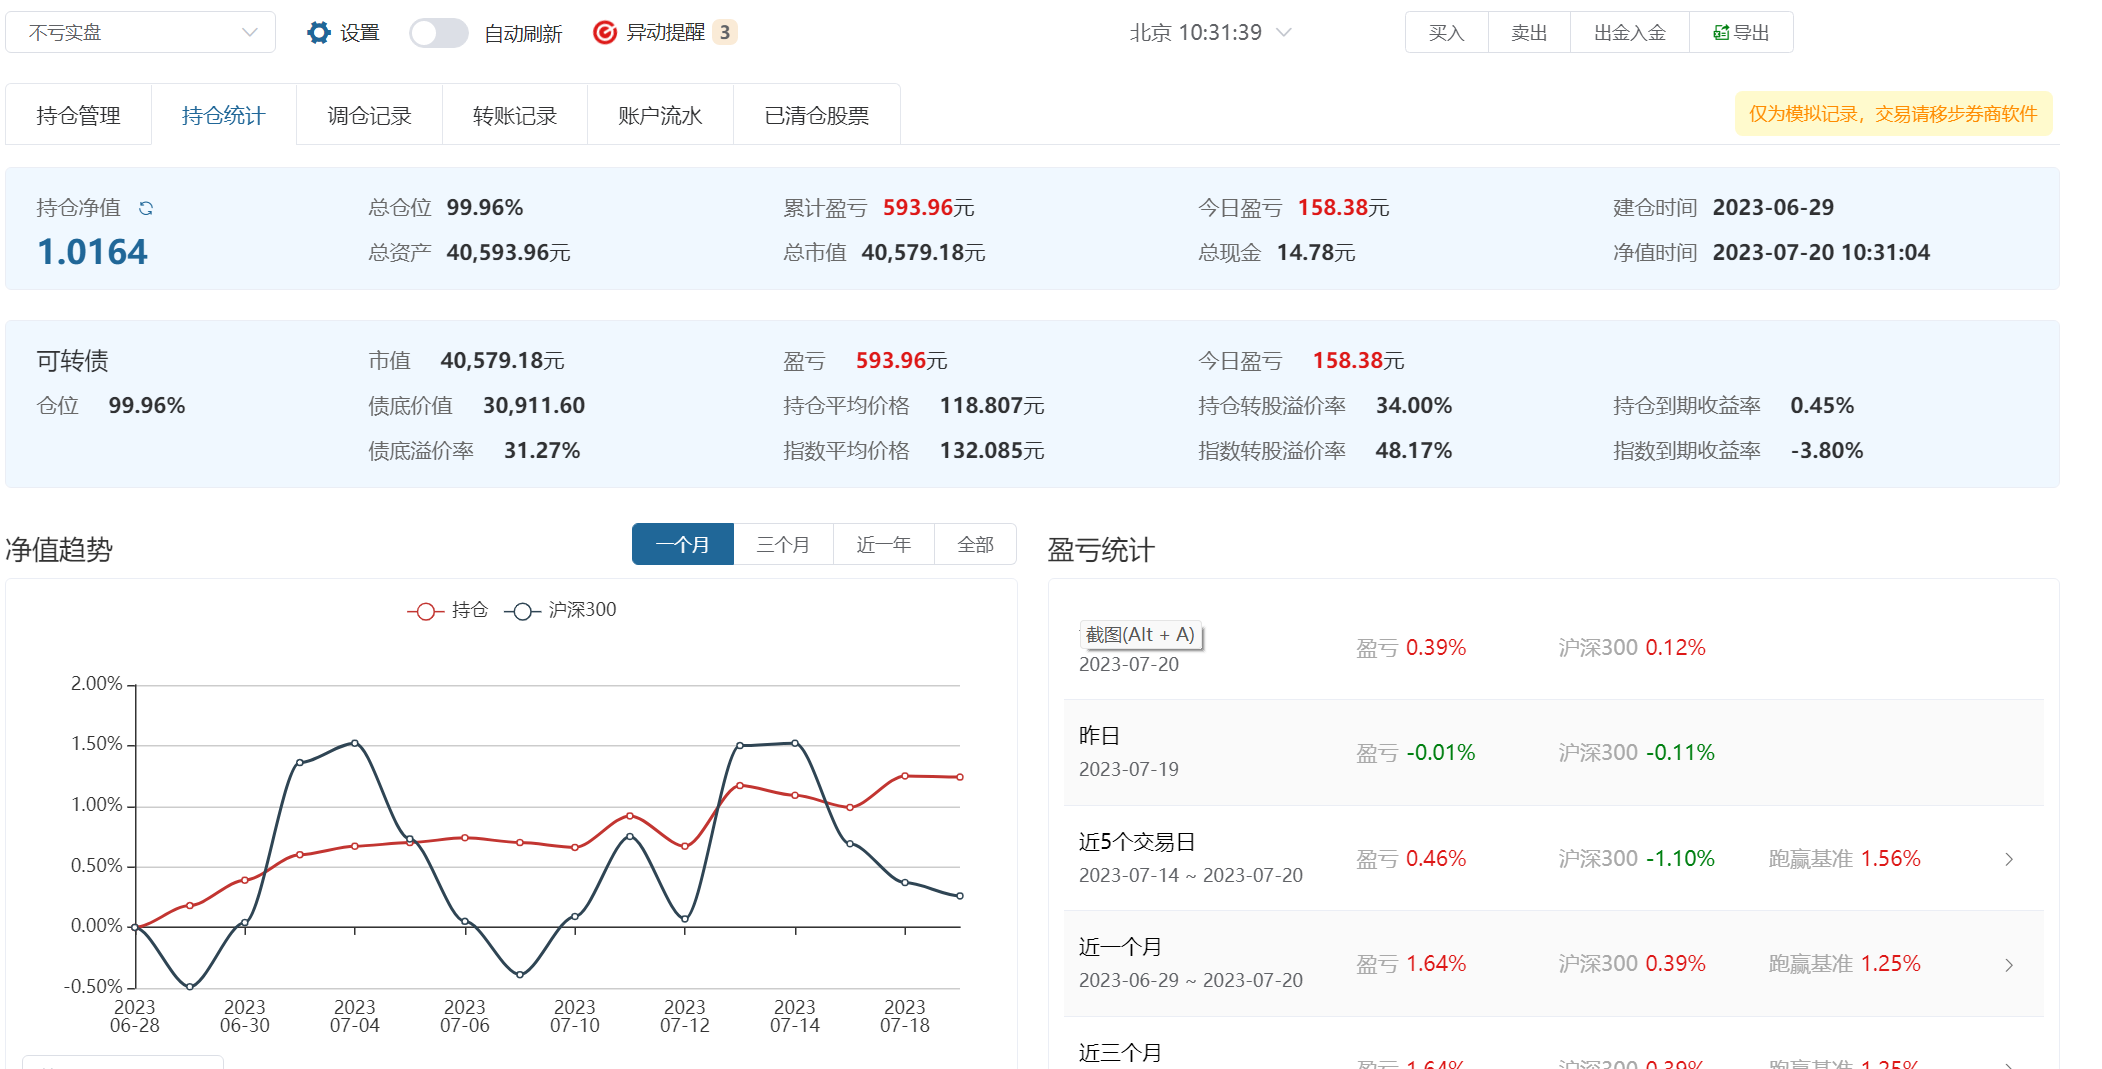Hide the 持仓 series via its legend marker
Screen dimensions: 2102x1069
click(425, 611)
